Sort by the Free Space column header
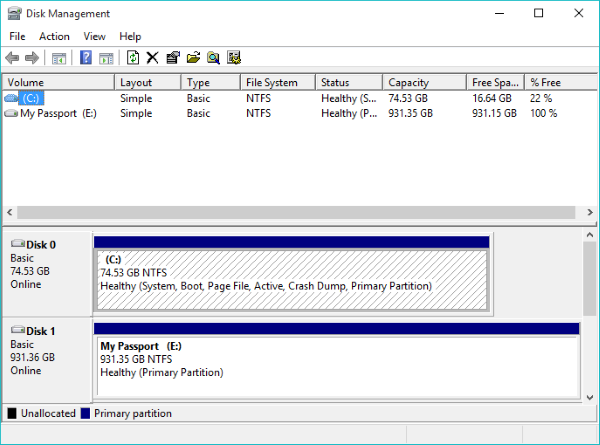The height and width of the screenshot is (445, 600). pyautogui.click(x=495, y=82)
